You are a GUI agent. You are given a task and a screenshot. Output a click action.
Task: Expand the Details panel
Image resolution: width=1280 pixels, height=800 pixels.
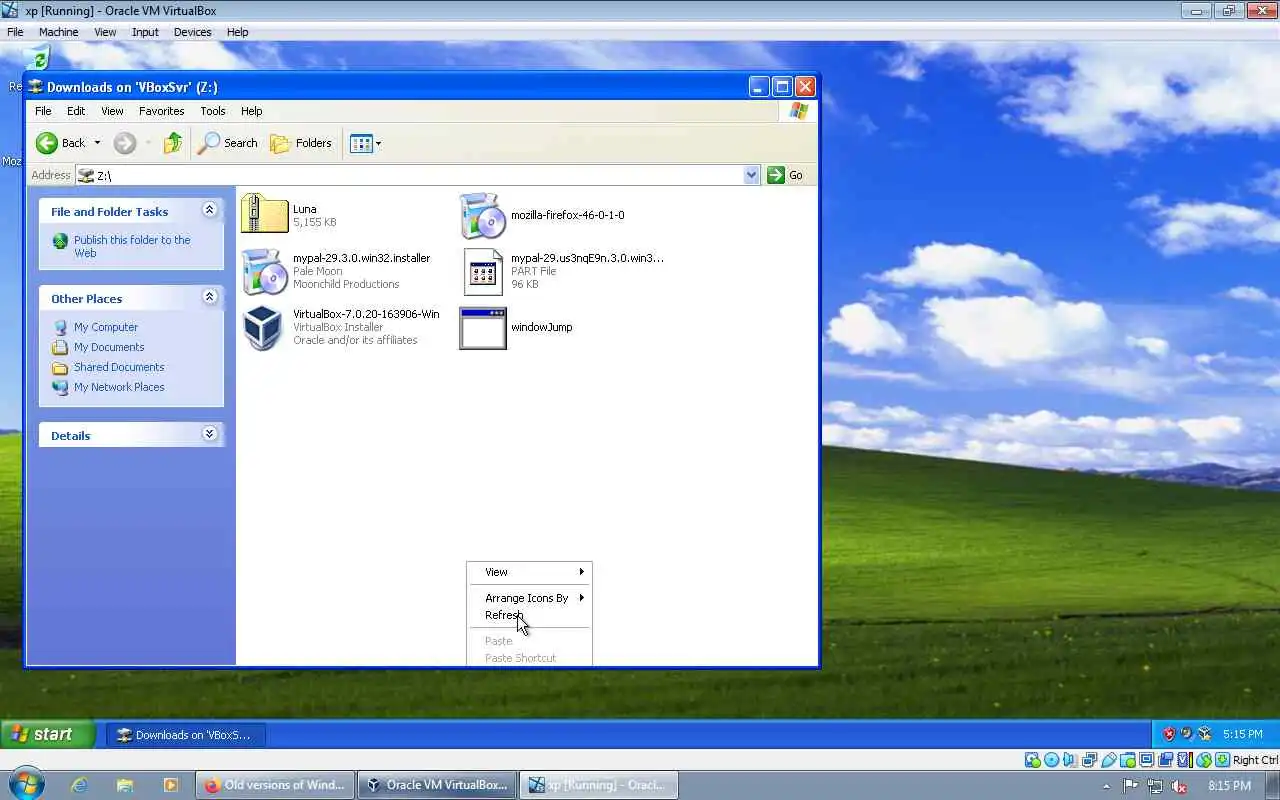209,434
